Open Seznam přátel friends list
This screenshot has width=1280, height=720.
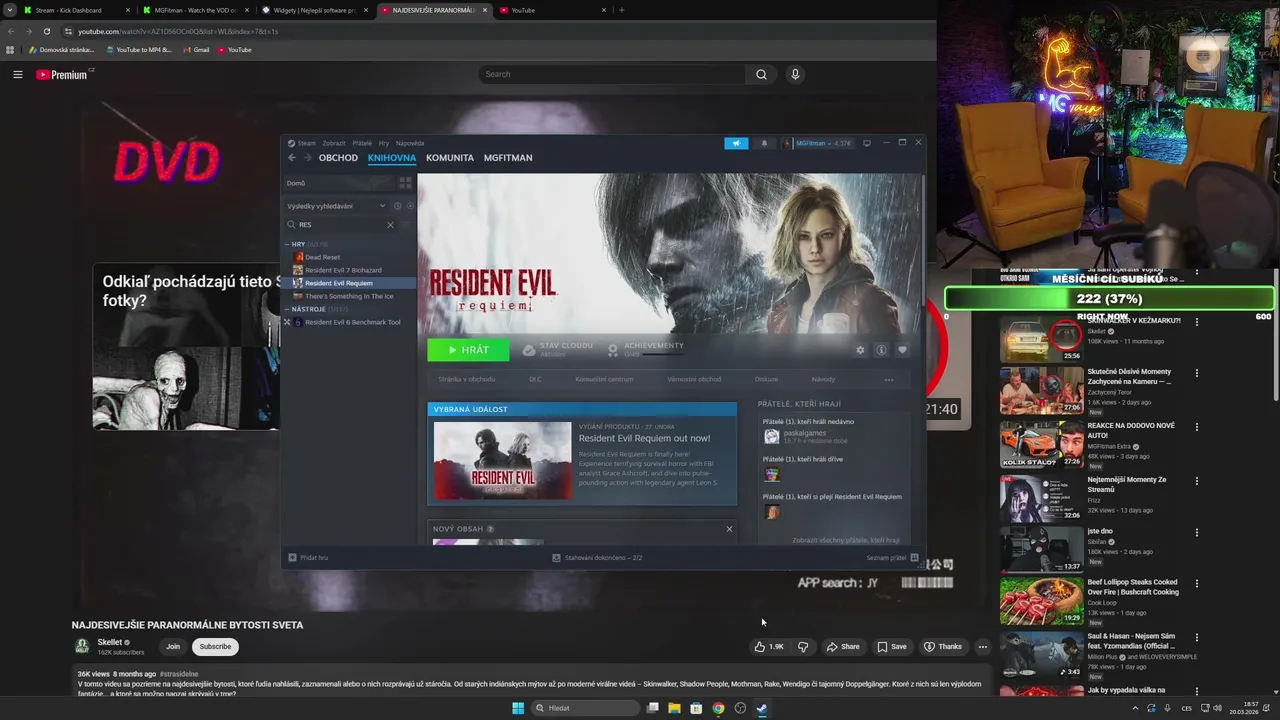(x=892, y=558)
